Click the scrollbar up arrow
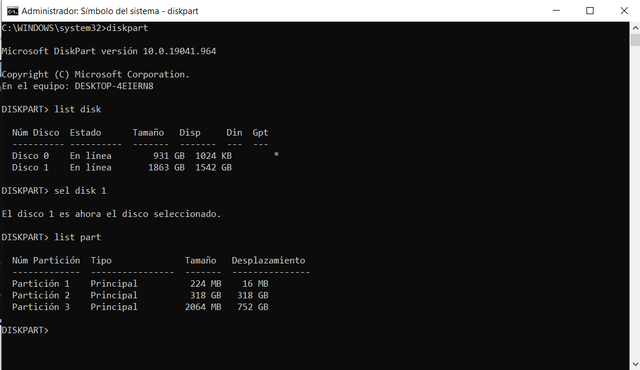The image size is (640, 370). click(x=635, y=28)
